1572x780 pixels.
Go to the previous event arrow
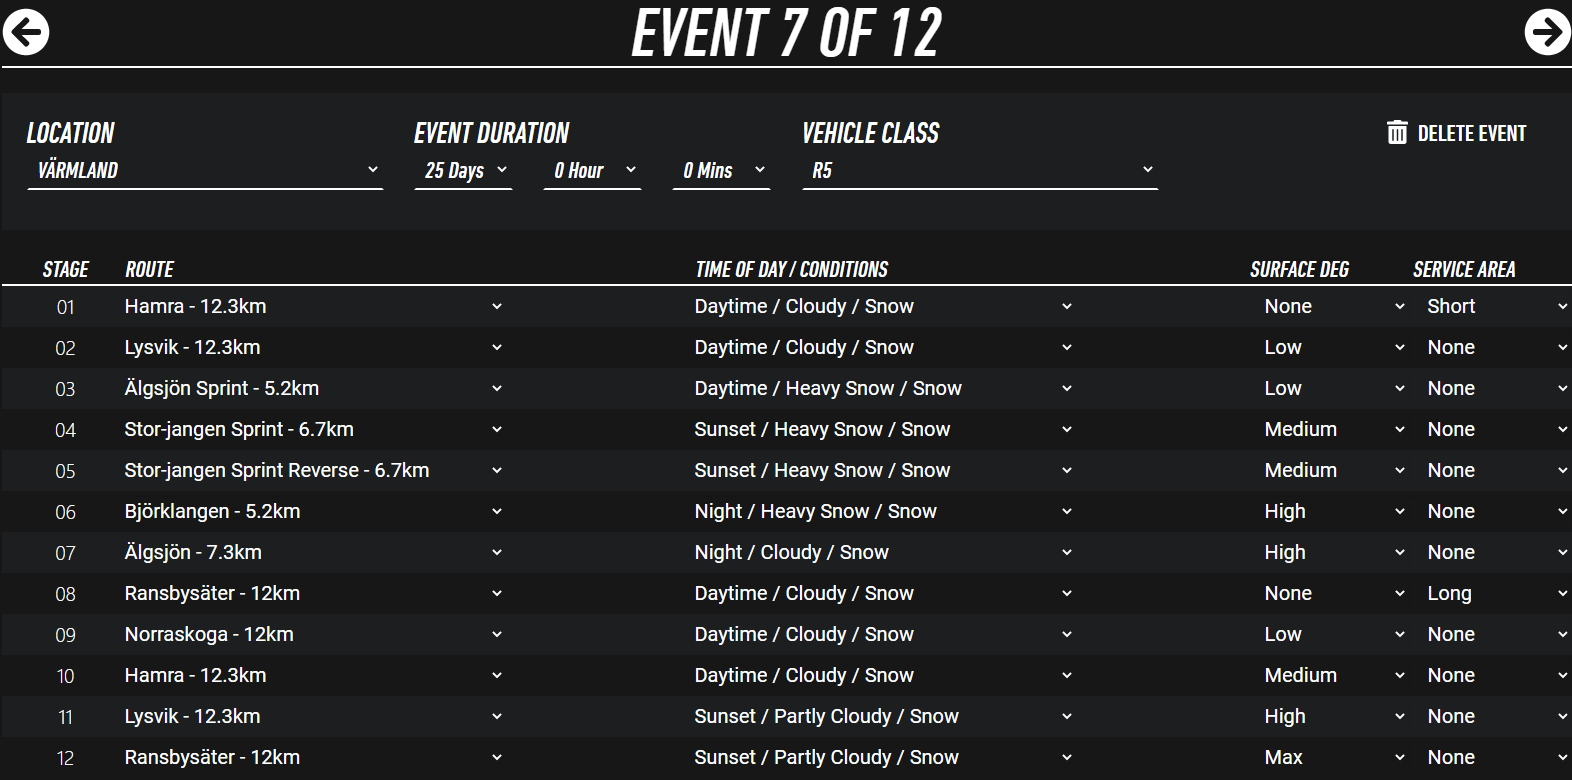[26, 32]
